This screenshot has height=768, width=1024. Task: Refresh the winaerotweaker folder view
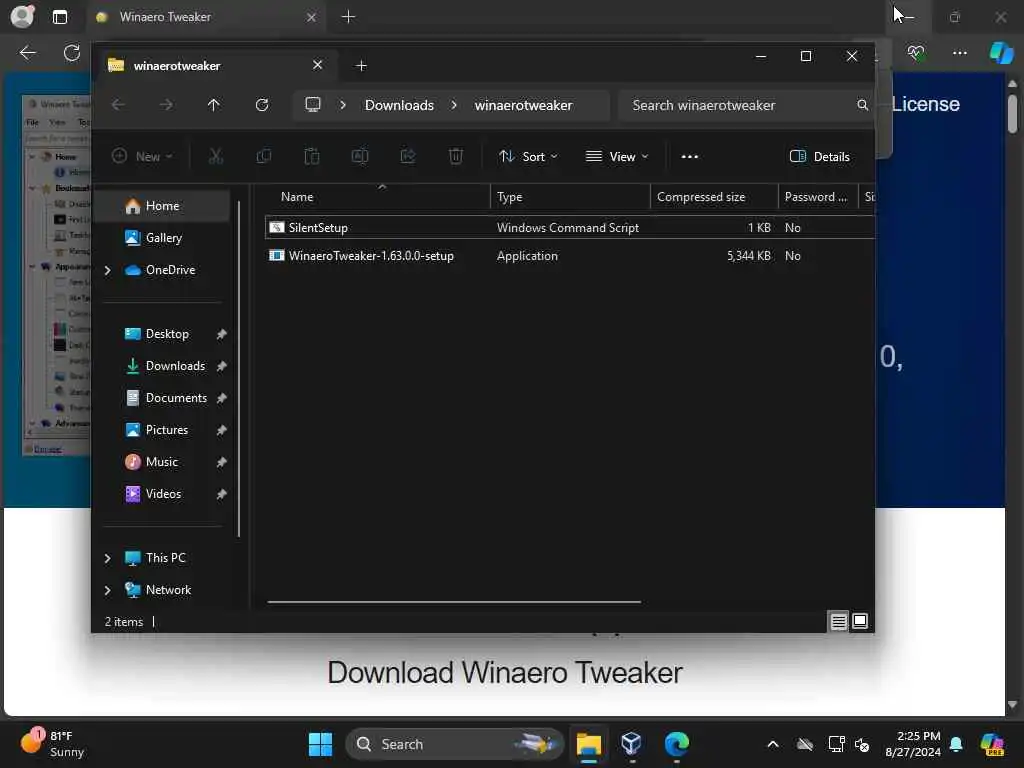[262, 105]
